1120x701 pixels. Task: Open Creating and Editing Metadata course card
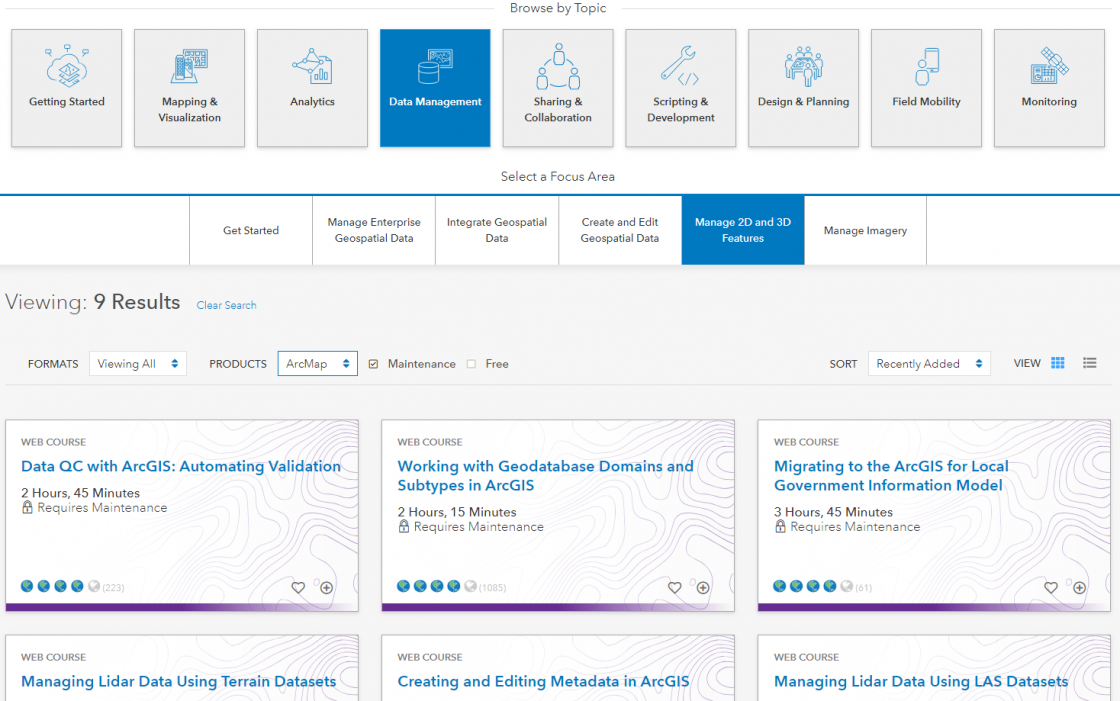point(543,682)
